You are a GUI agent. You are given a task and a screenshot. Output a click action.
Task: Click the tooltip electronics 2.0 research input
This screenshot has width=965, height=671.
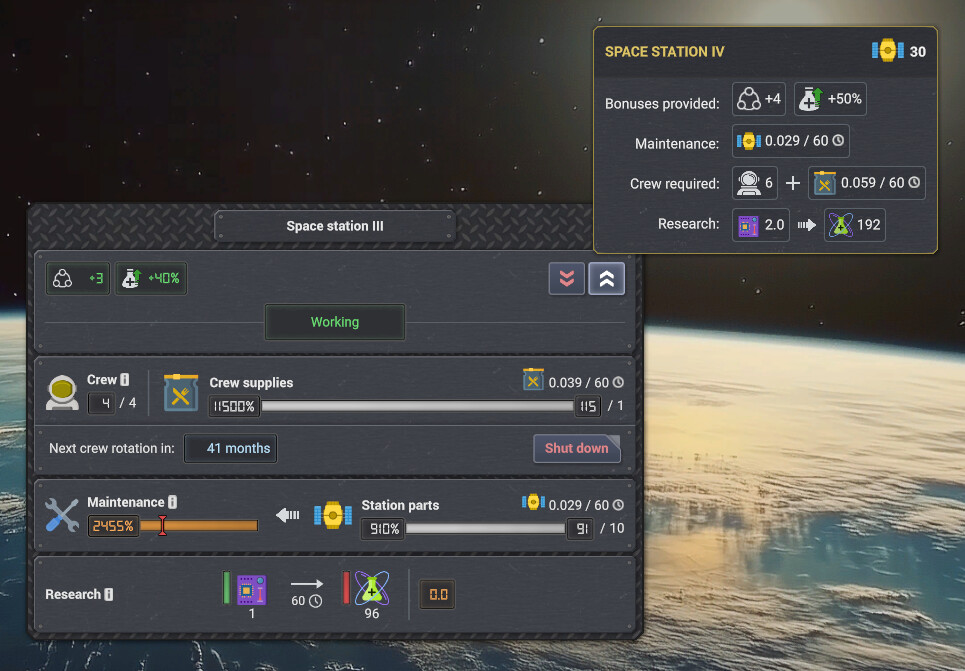(761, 225)
